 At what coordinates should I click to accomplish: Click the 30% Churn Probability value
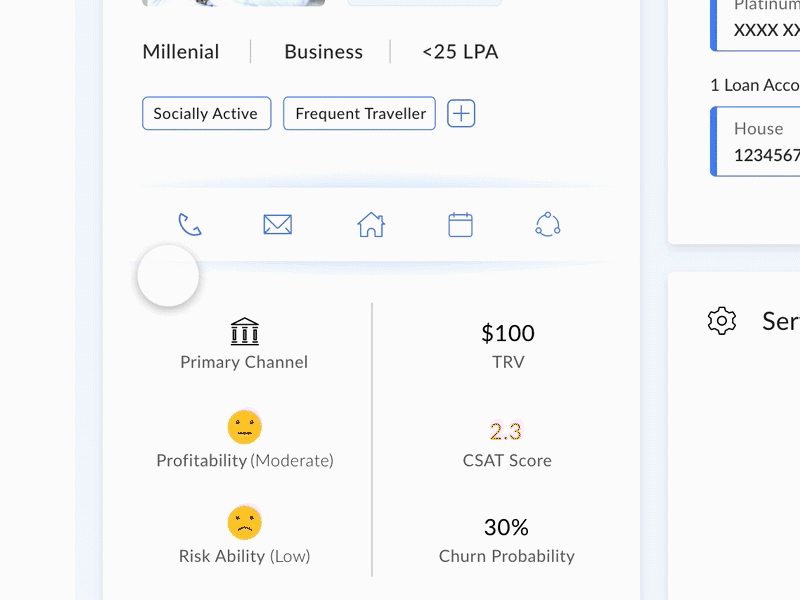[508, 526]
